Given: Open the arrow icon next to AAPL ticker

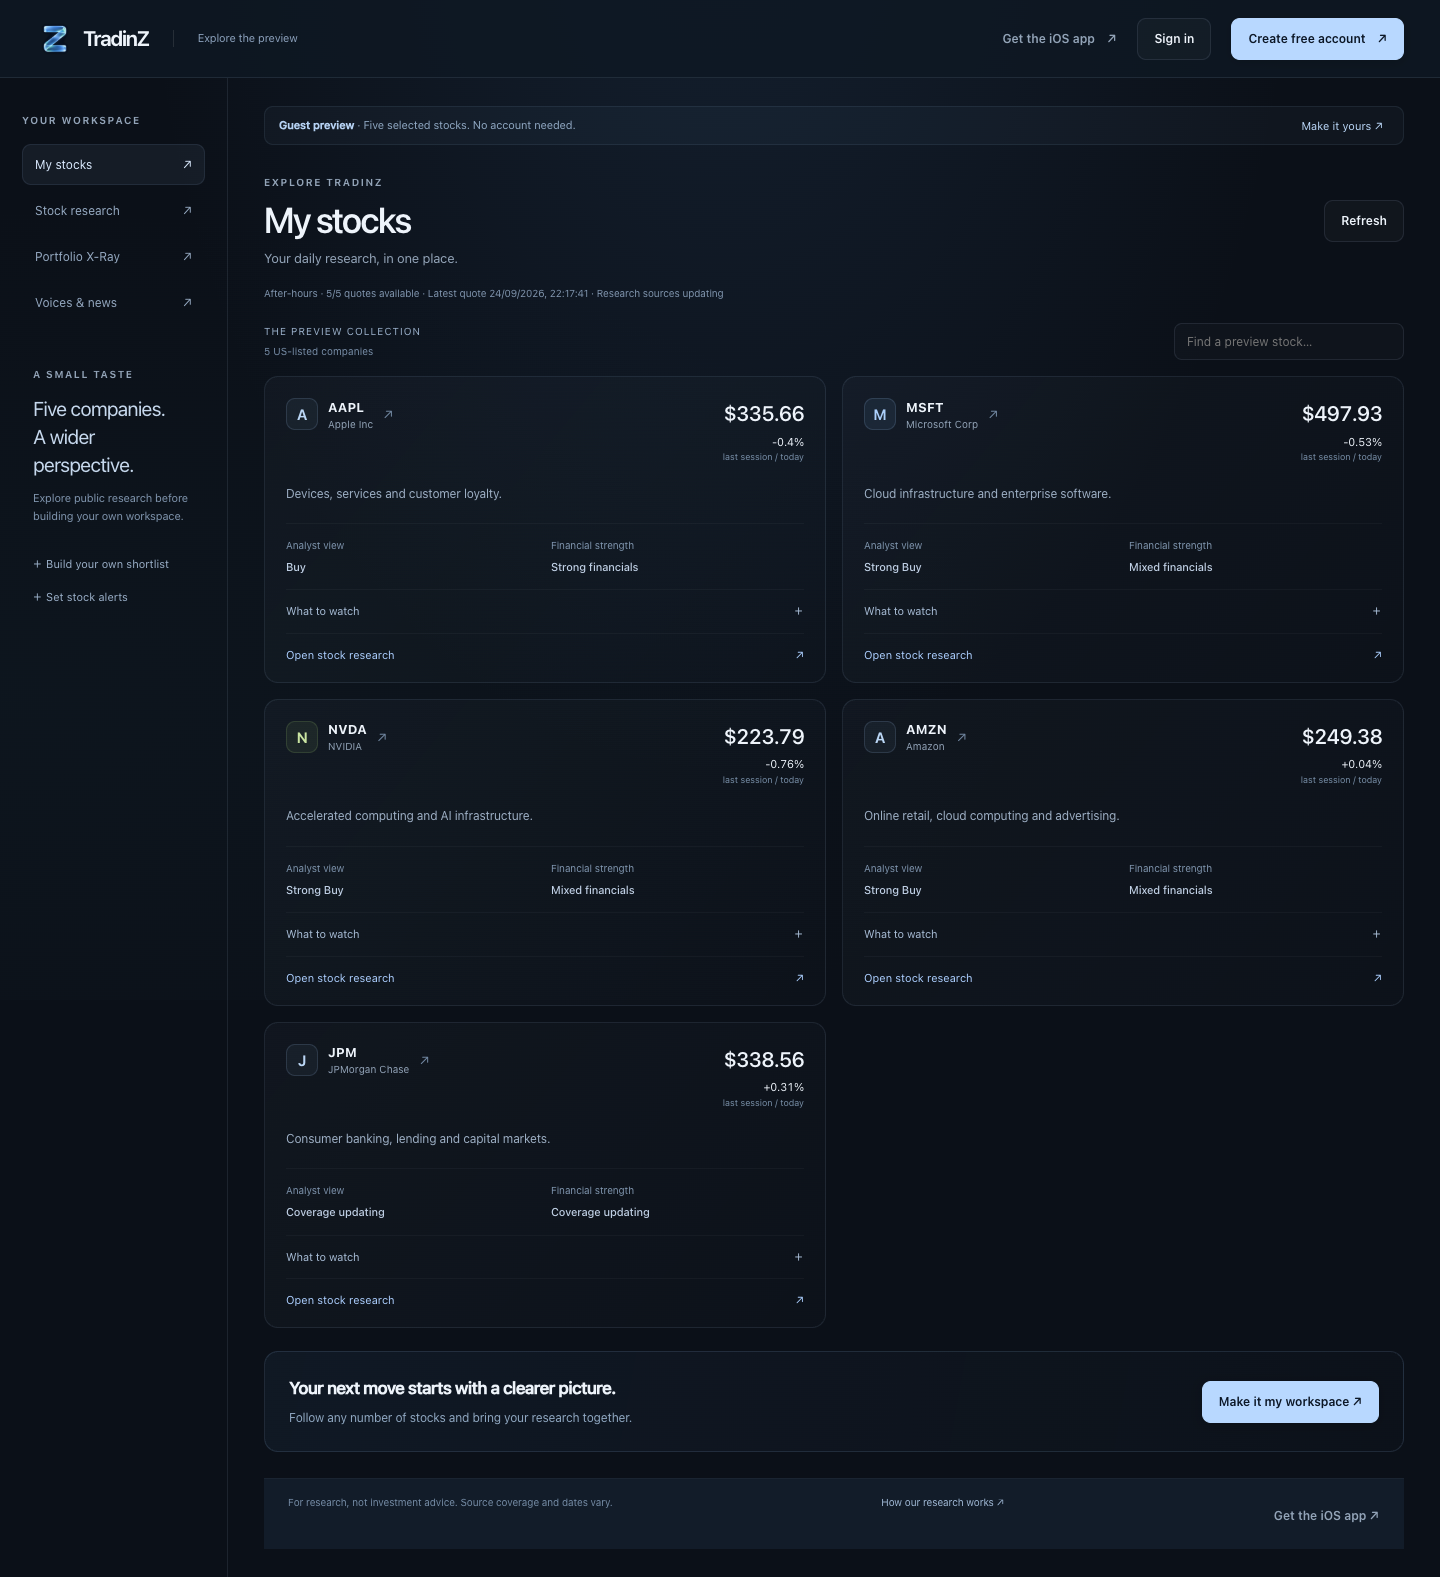Looking at the screenshot, I should point(389,414).
